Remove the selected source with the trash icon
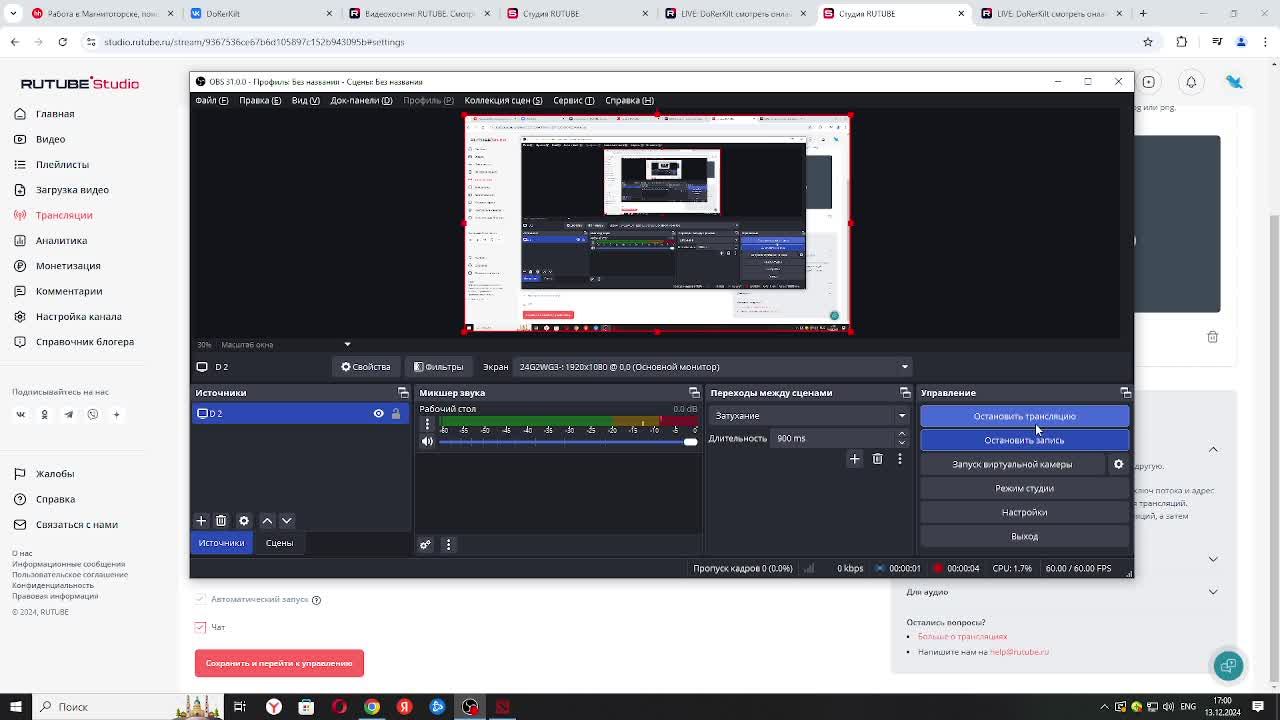Screen dimensions: 1280x720 (x=221, y=521)
